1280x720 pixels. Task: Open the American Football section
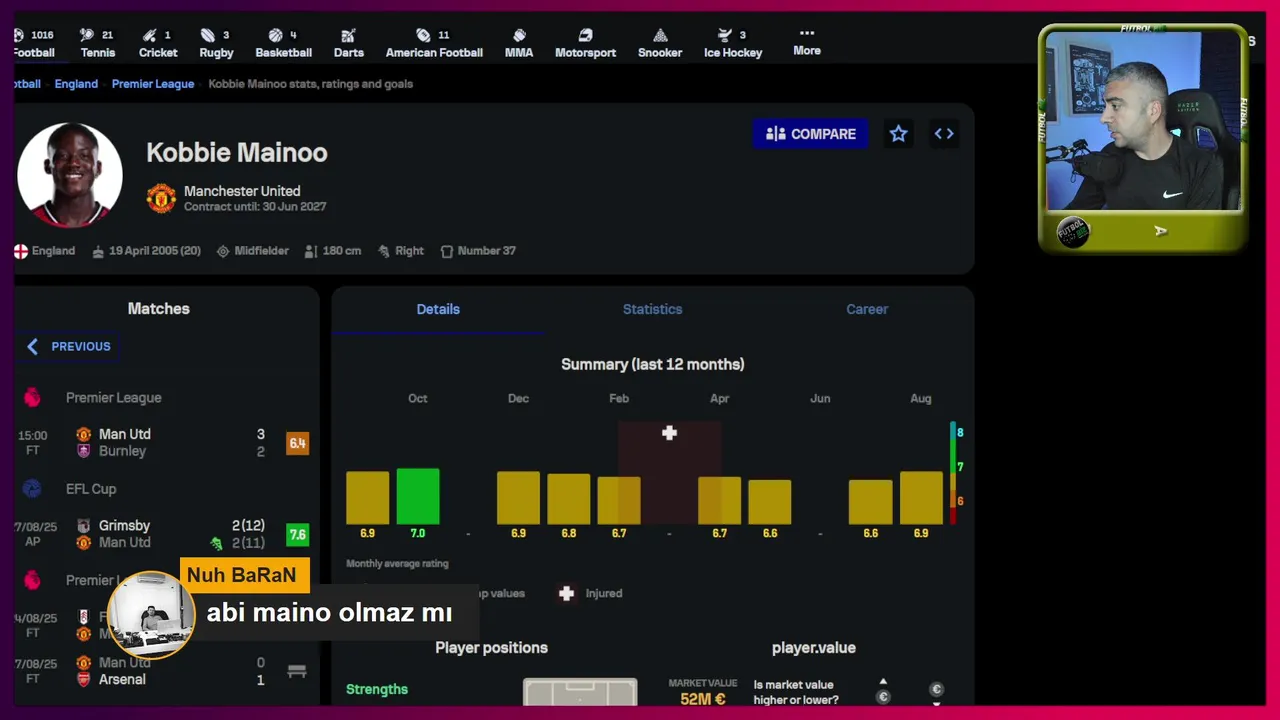click(x=434, y=43)
